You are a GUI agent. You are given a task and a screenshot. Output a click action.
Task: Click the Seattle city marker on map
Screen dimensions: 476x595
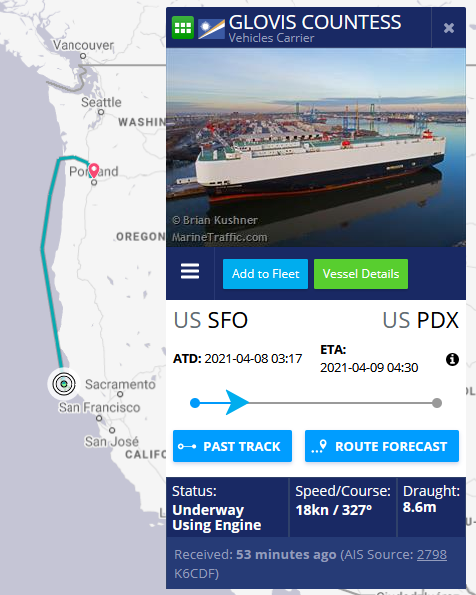(101, 112)
